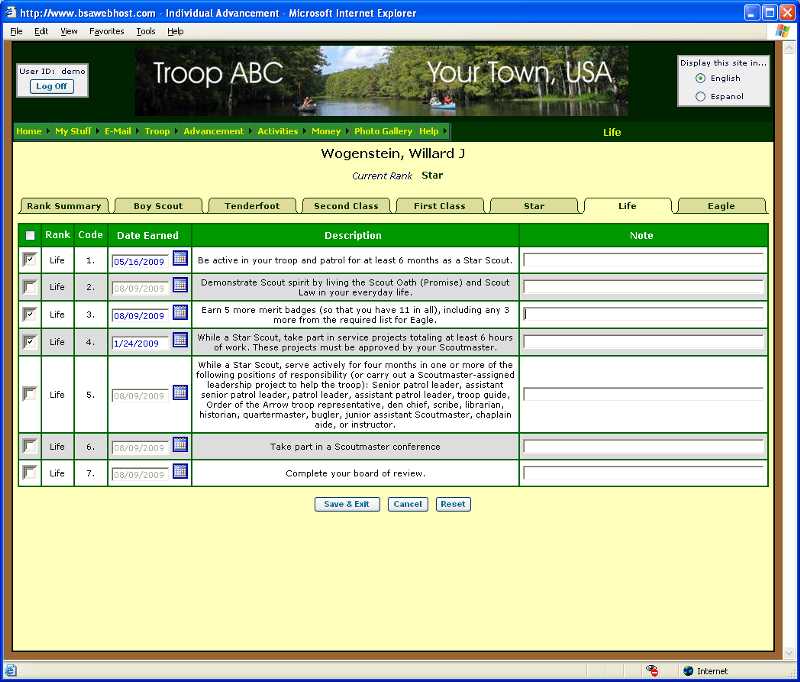Open calendar picker for Life requirement 6

pyautogui.click(x=180, y=444)
